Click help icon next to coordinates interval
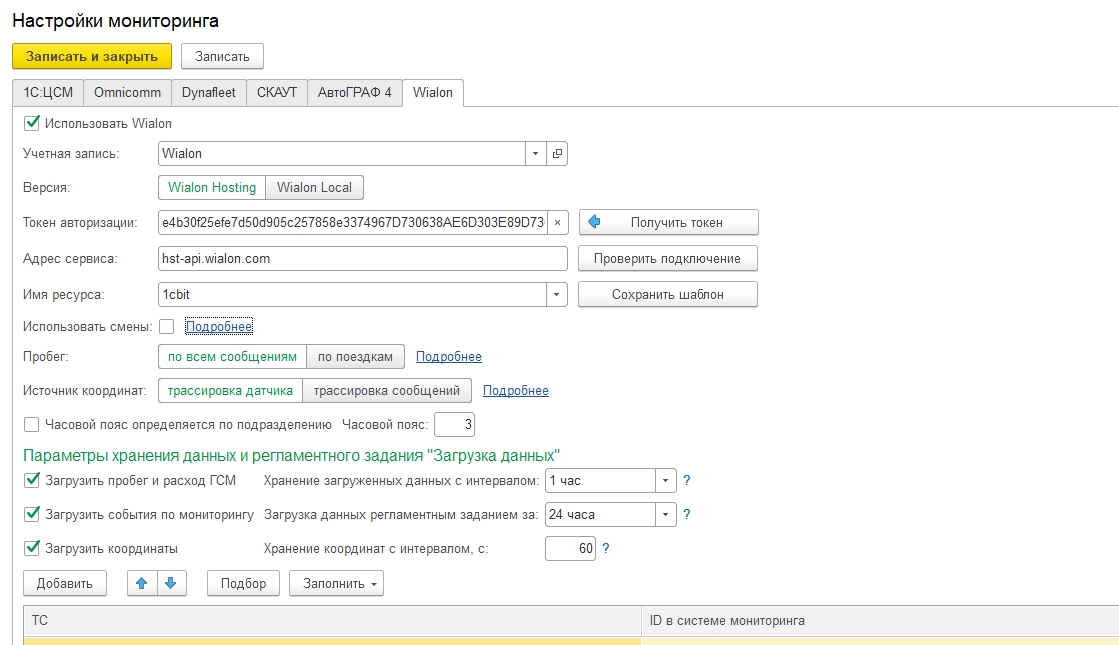 [606, 549]
